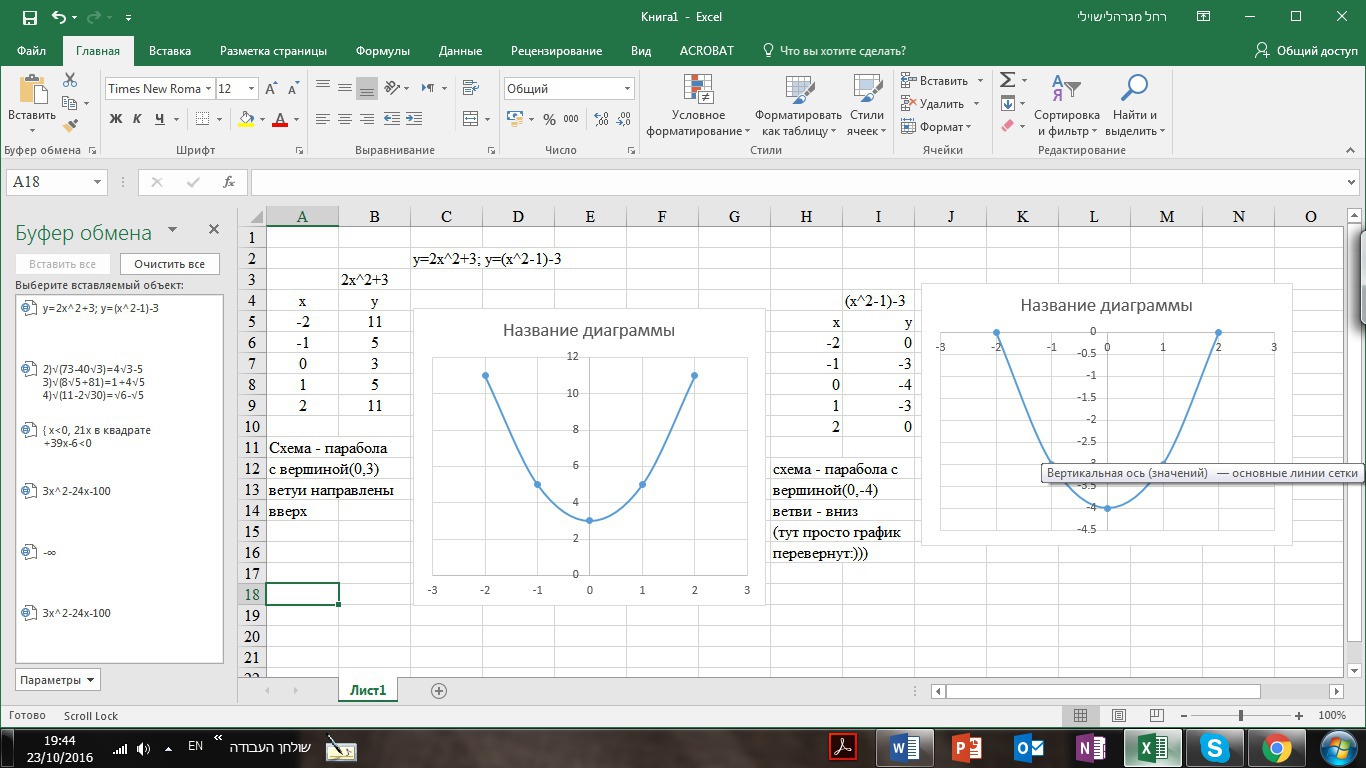The image size is (1366, 768).
Task: Increase the font size
Action: pos(272,89)
